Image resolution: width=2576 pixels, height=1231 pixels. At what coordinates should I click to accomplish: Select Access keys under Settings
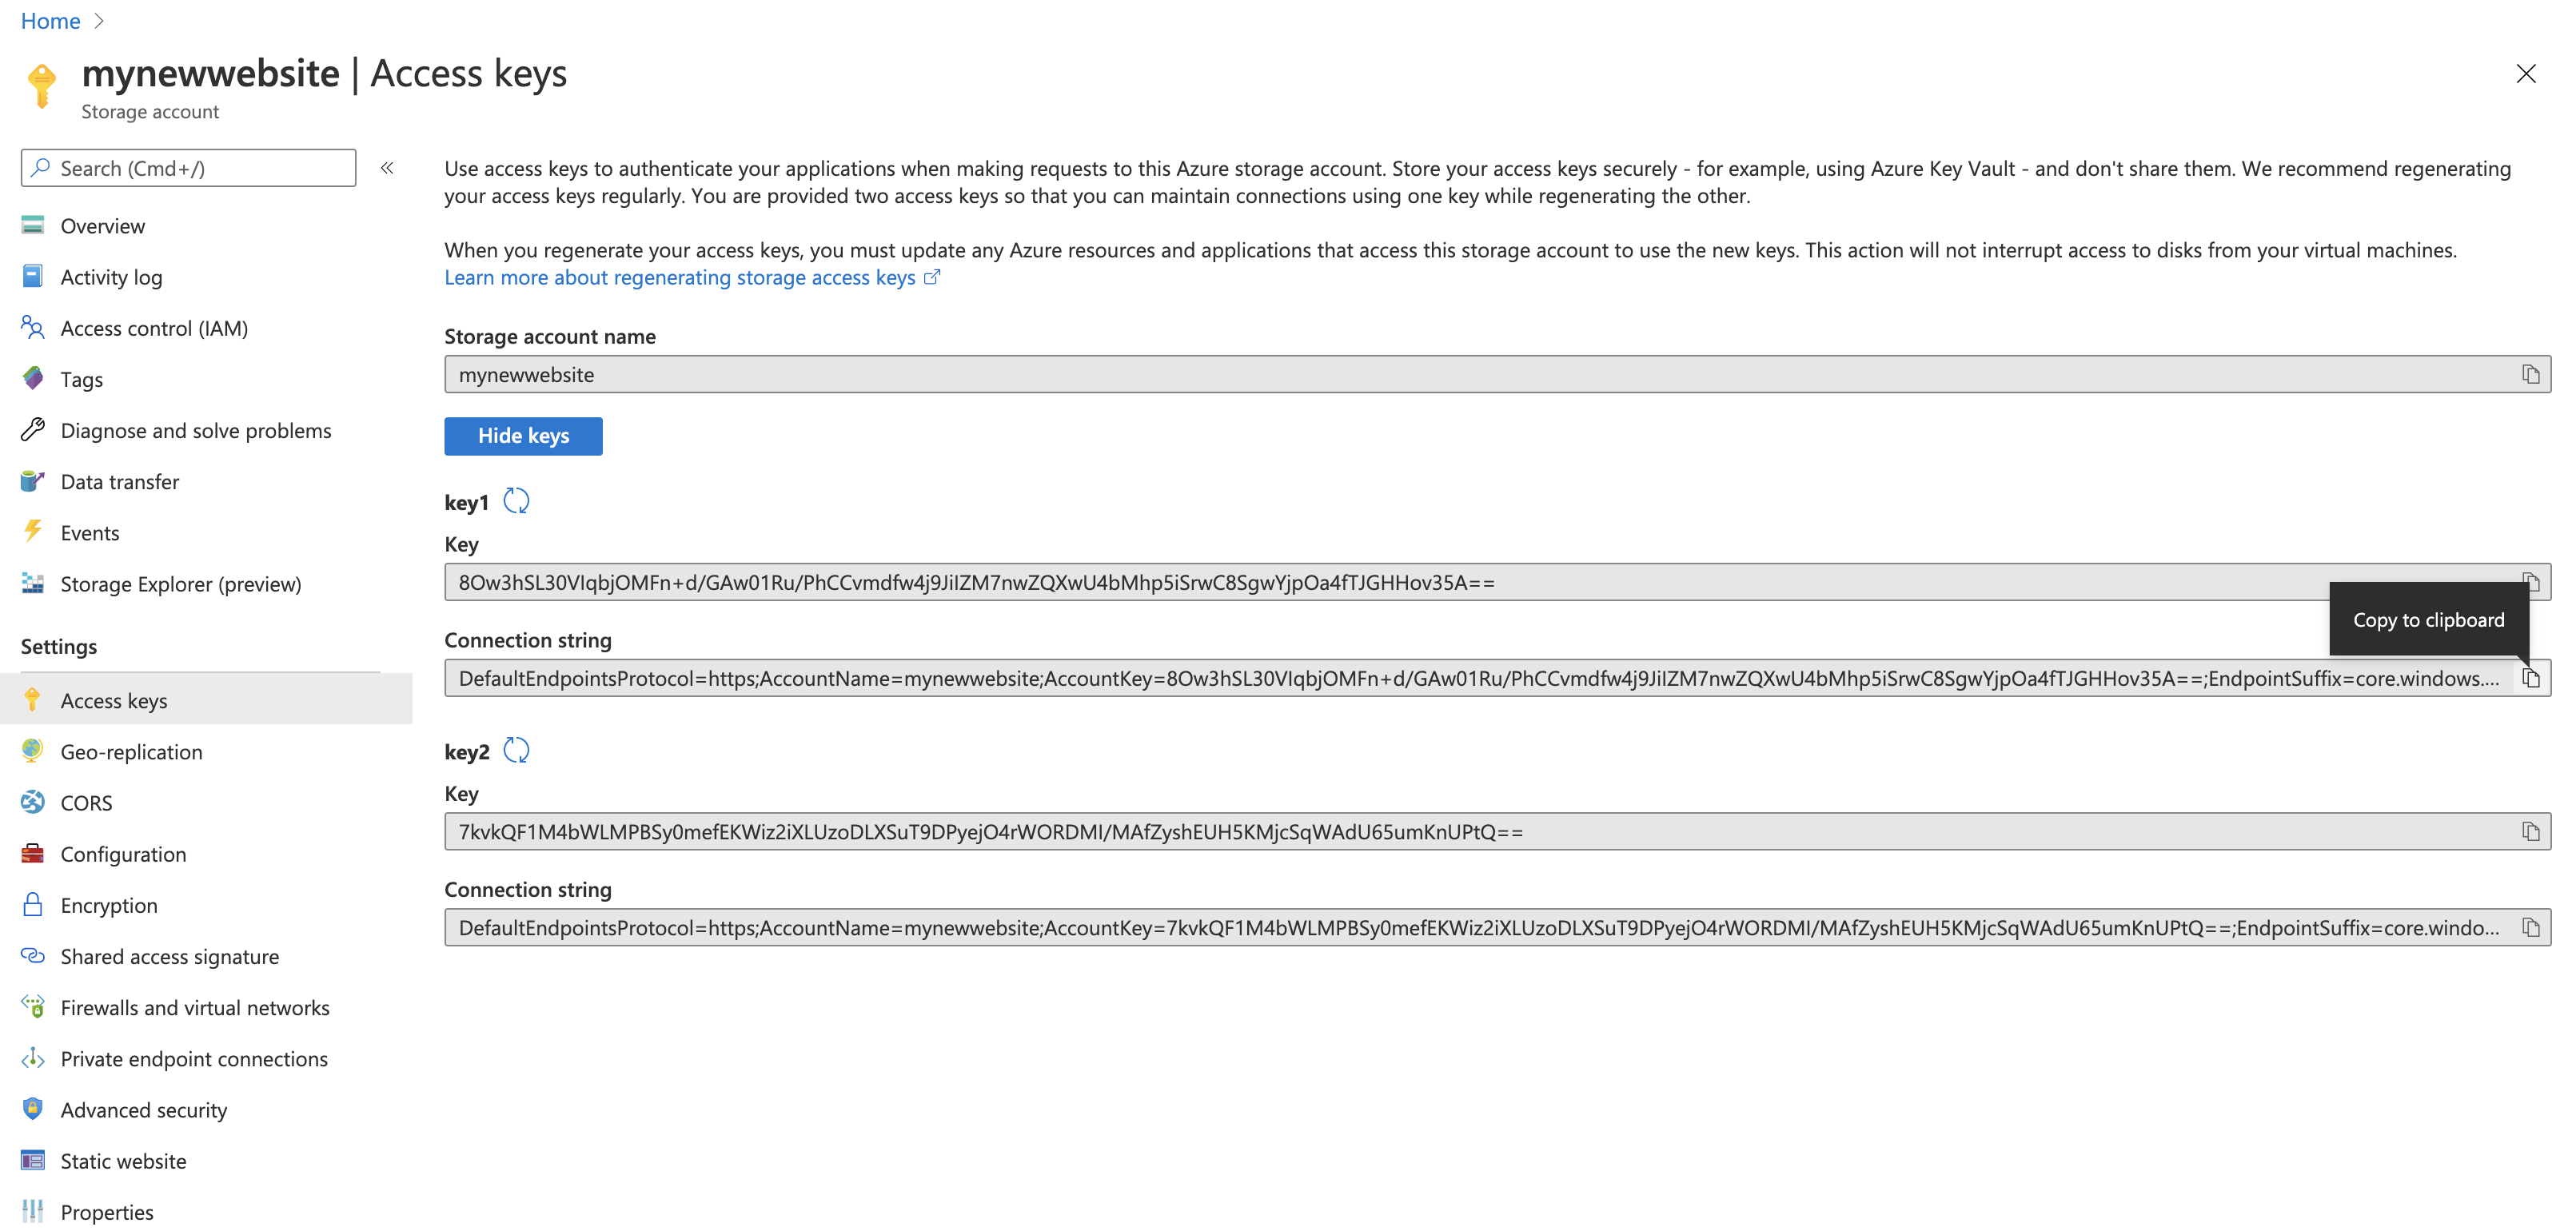pos(206,700)
